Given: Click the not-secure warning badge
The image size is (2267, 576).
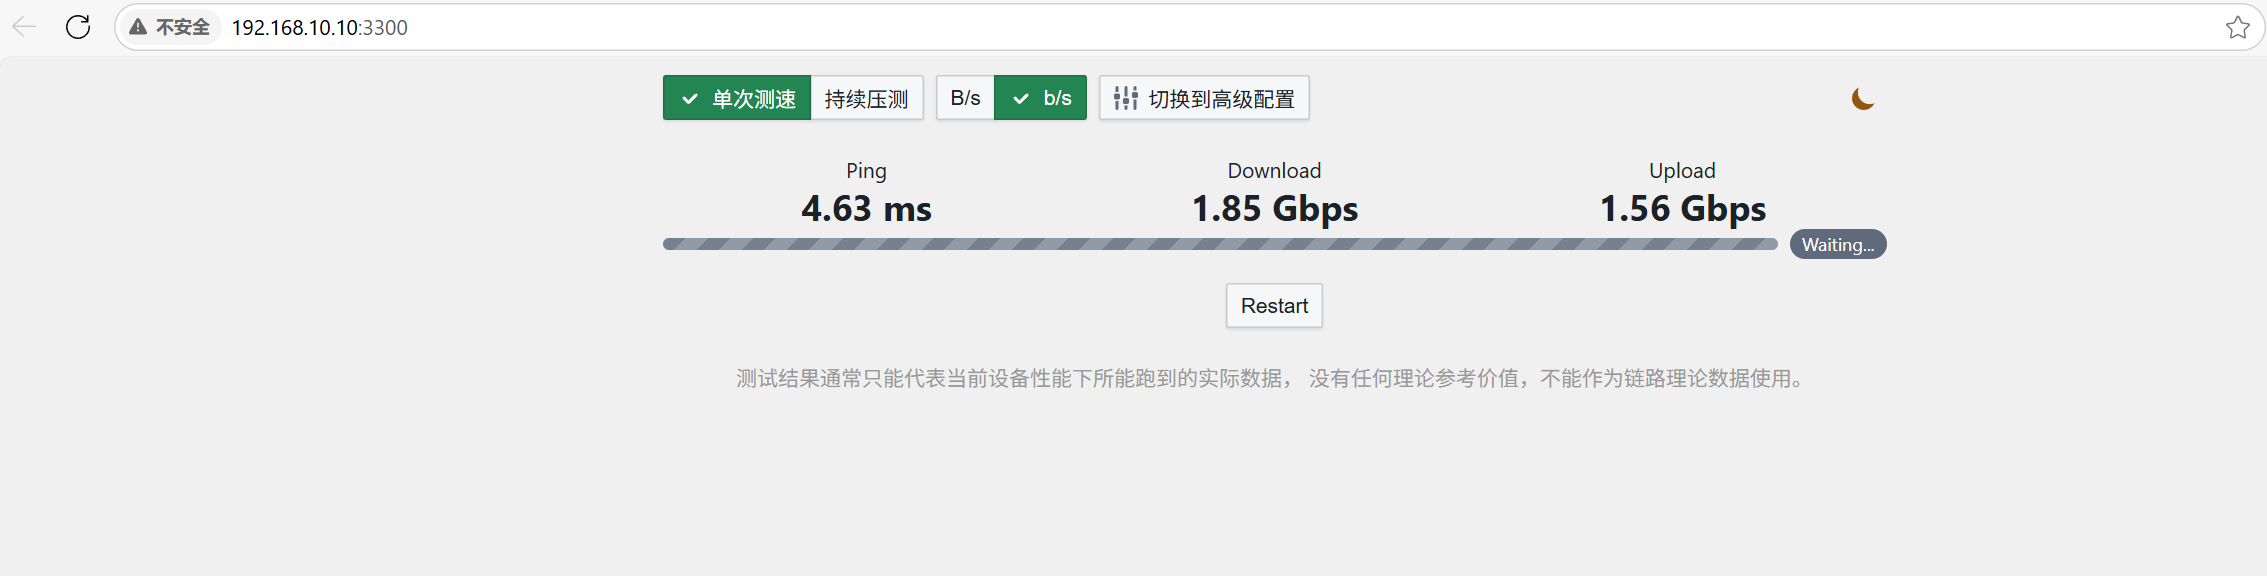Looking at the screenshot, I should pyautogui.click(x=170, y=27).
